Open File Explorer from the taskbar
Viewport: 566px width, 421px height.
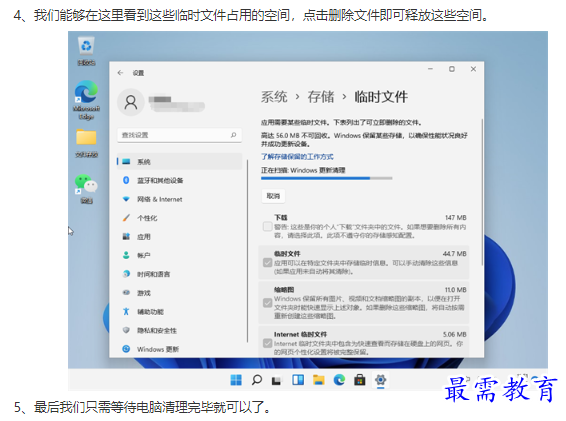tap(318, 380)
